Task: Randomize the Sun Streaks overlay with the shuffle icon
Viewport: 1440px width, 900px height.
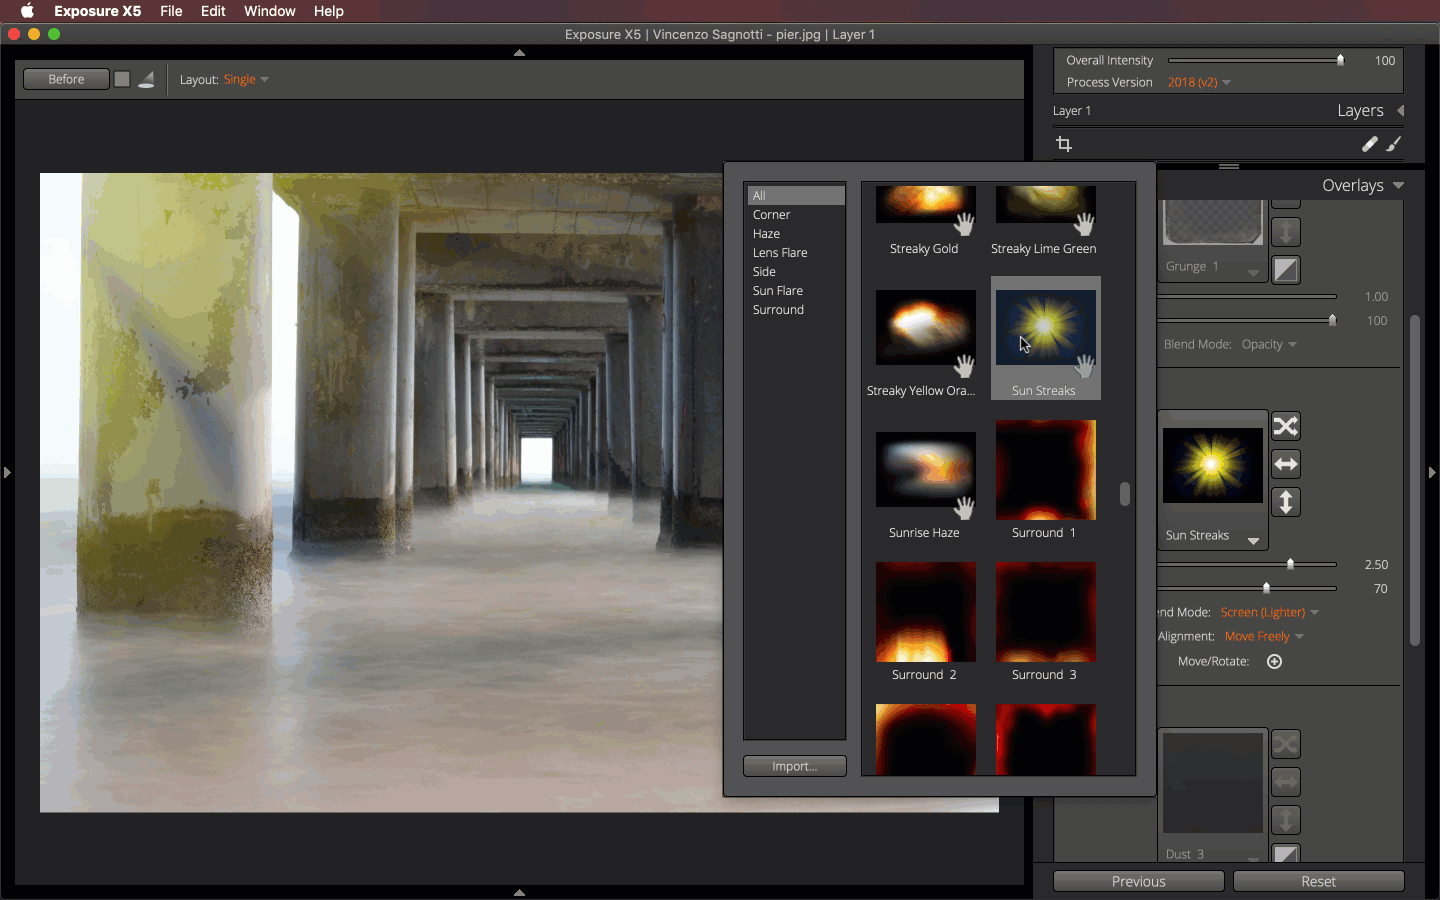Action: 1285,426
